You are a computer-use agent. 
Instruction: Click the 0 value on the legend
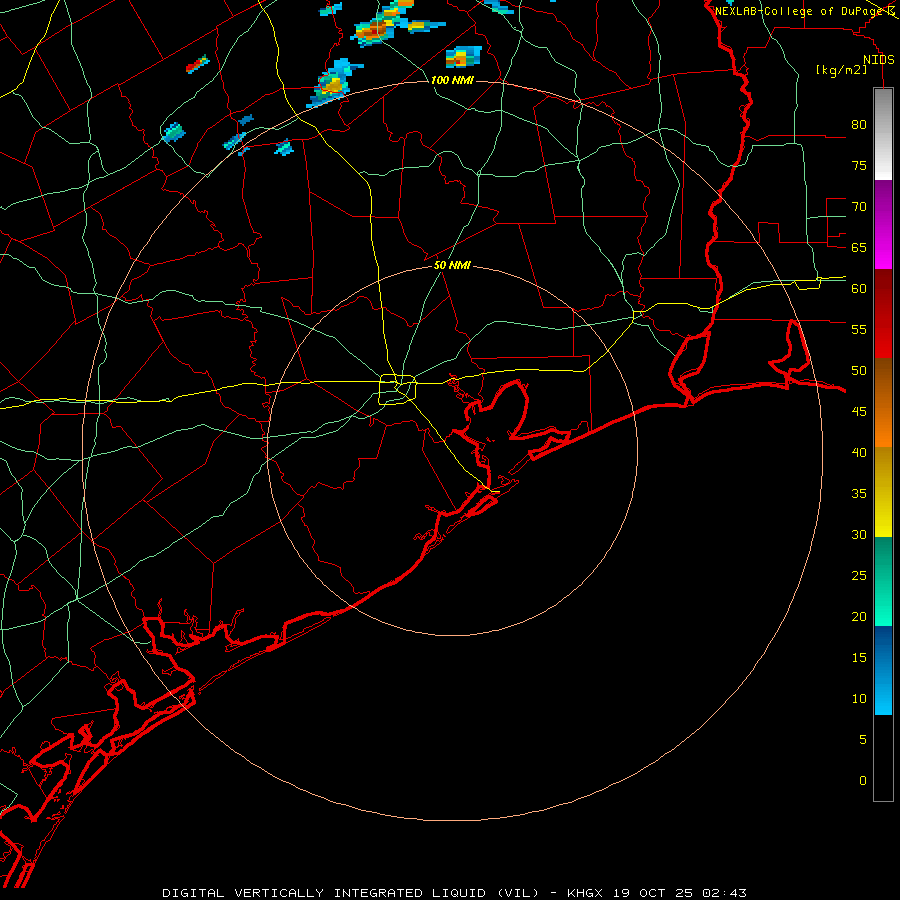tap(863, 781)
